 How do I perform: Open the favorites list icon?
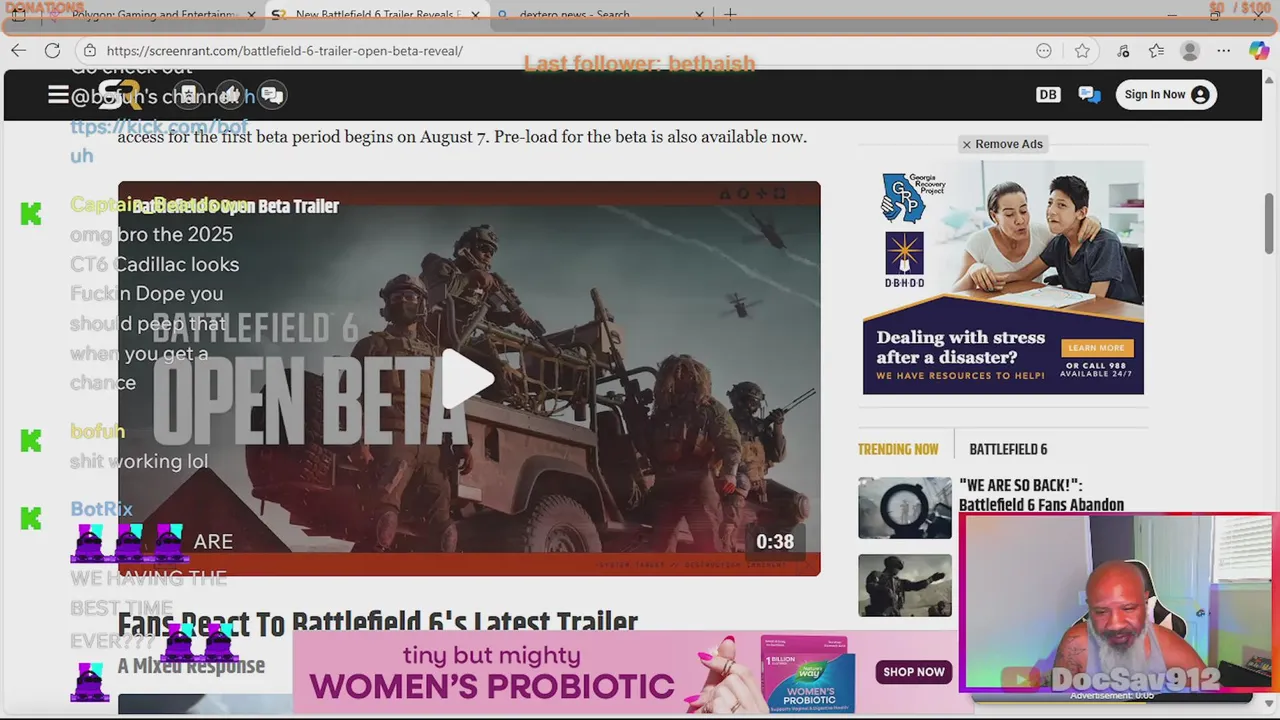tap(1156, 51)
